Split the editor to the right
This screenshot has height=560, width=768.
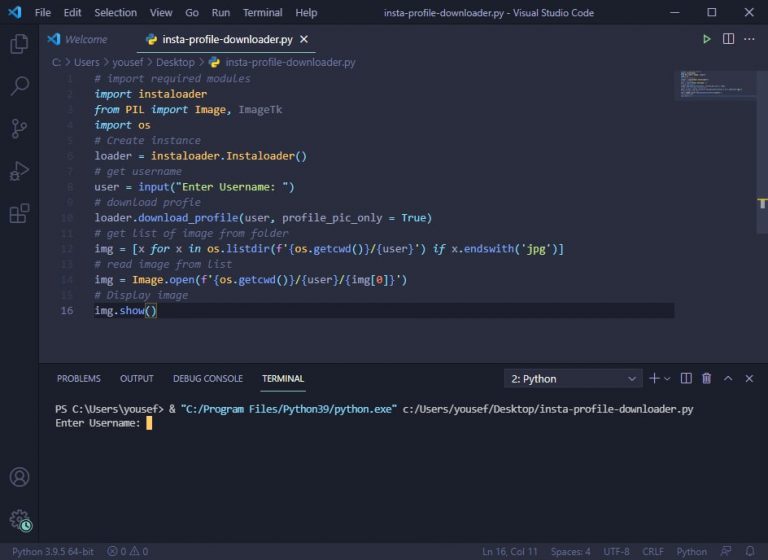tap(728, 39)
